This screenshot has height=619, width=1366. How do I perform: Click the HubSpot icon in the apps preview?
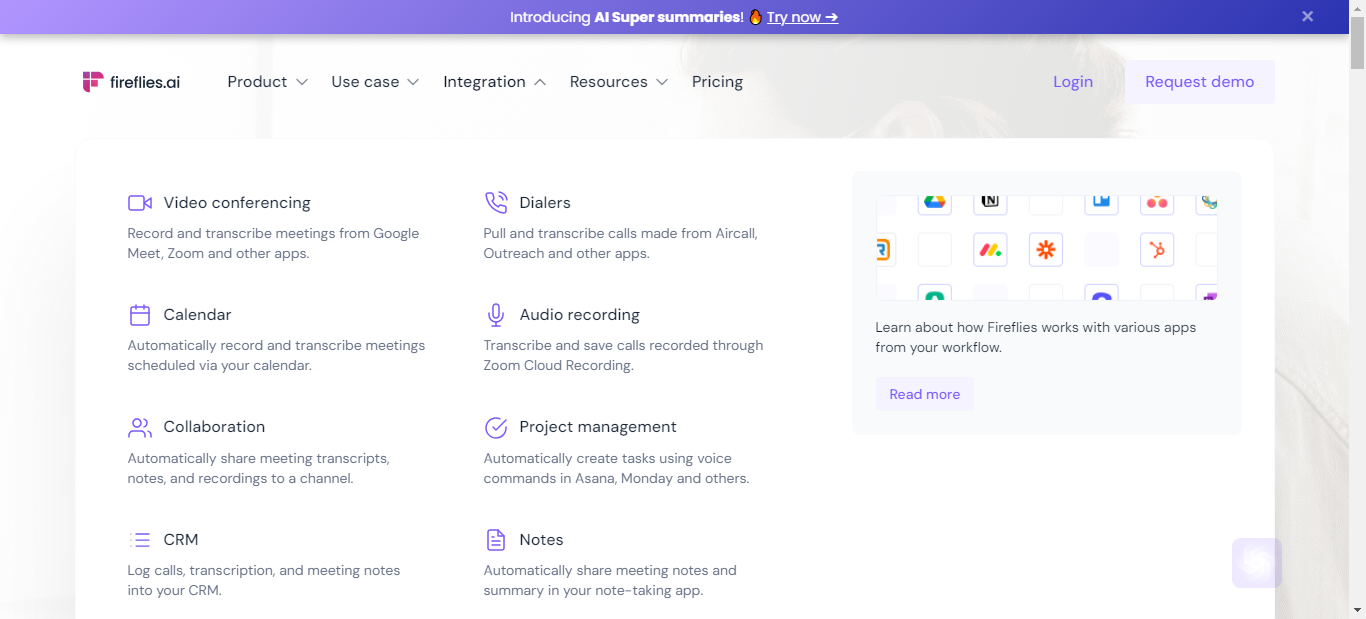[1157, 249]
